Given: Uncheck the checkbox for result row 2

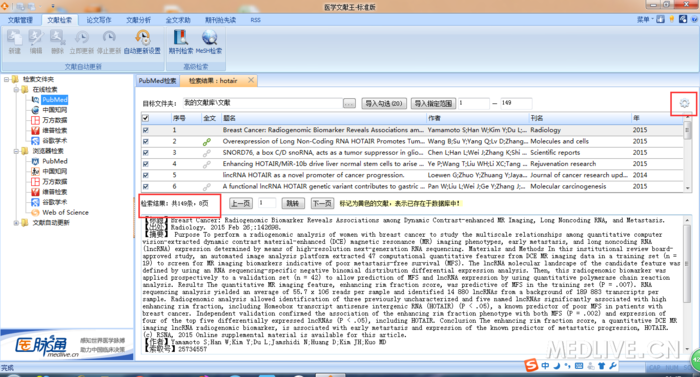Looking at the screenshot, I should coord(146,142).
